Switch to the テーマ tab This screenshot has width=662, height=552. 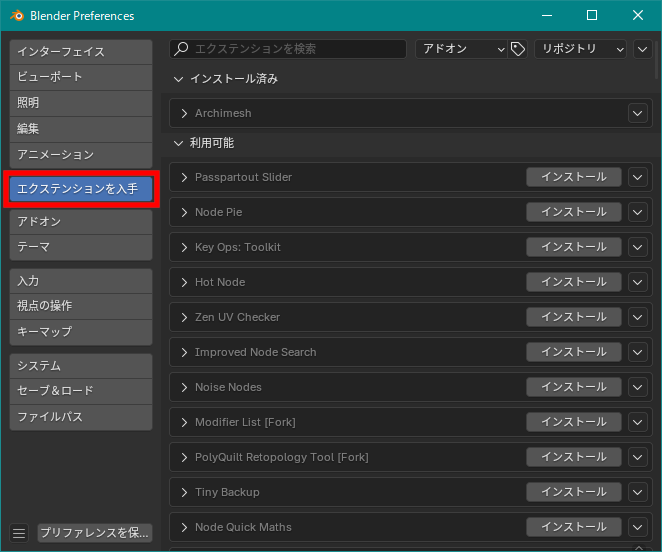(81, 247)
